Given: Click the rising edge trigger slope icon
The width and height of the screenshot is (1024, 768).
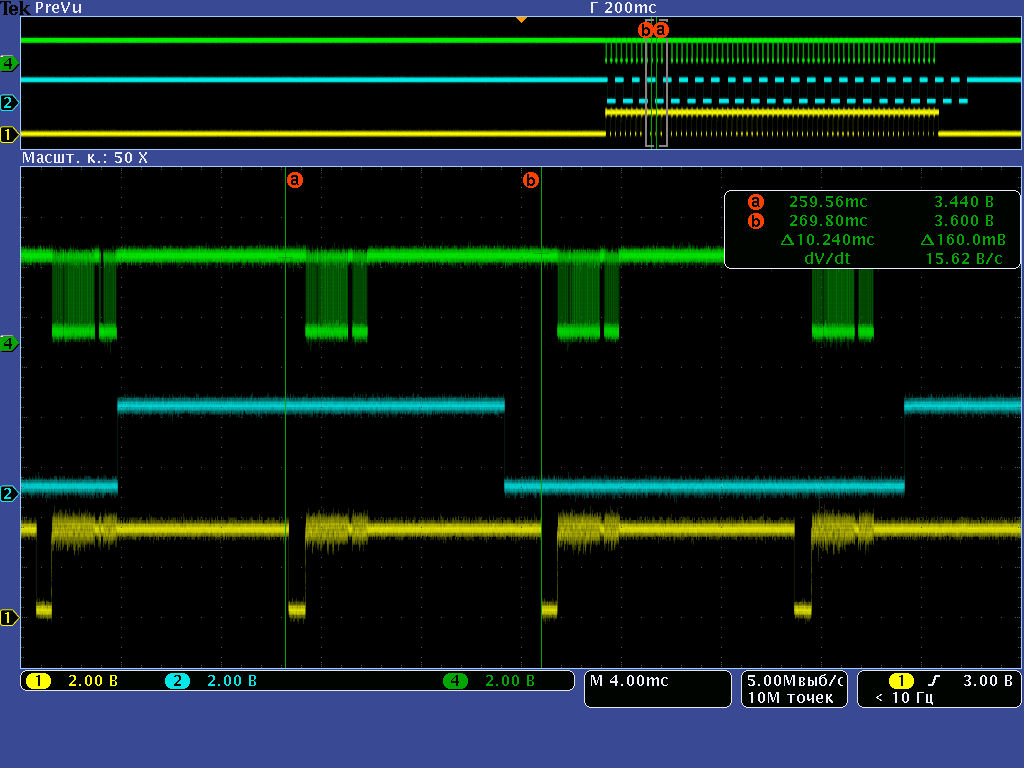Looking at the screenshot, I should [x=933, y=681].
